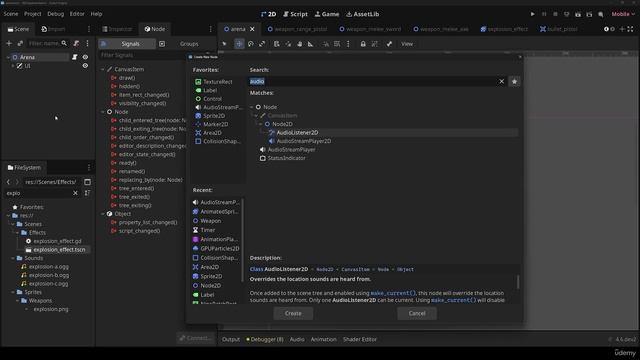Open the Scene menu
The height and width of the screenshot is (360, 640).
coord(11,14)
